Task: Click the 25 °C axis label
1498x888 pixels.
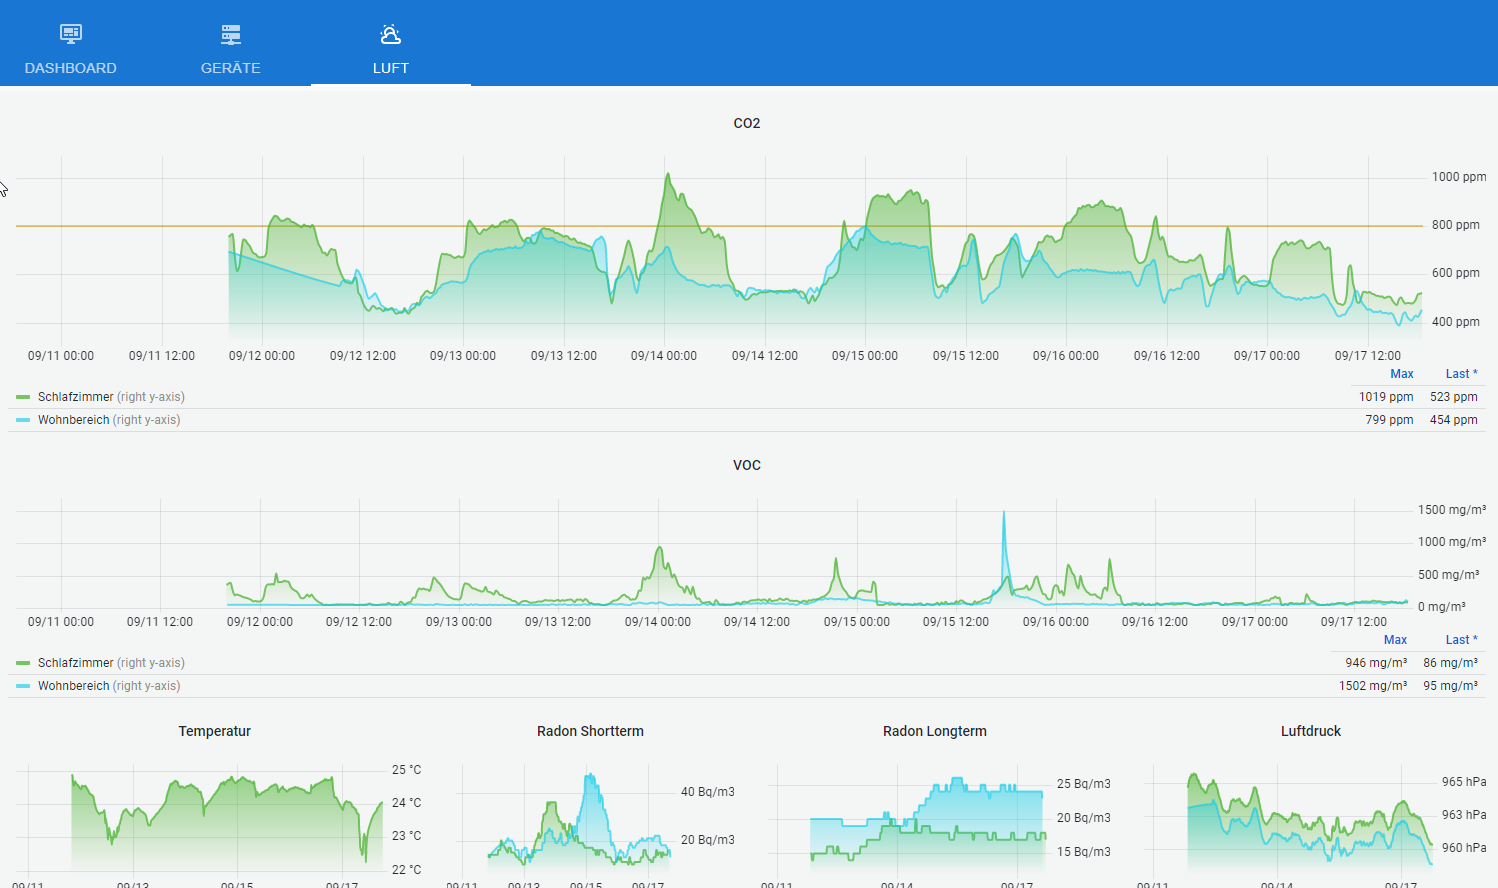Action: [x=407, y=770]
